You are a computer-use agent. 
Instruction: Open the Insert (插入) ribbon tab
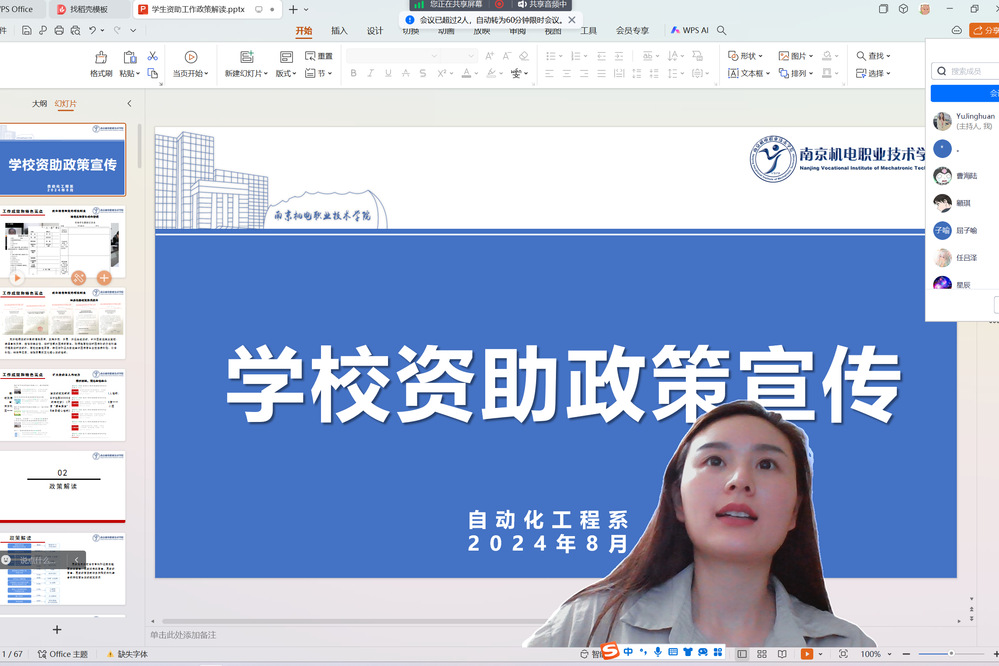(339, 31)
